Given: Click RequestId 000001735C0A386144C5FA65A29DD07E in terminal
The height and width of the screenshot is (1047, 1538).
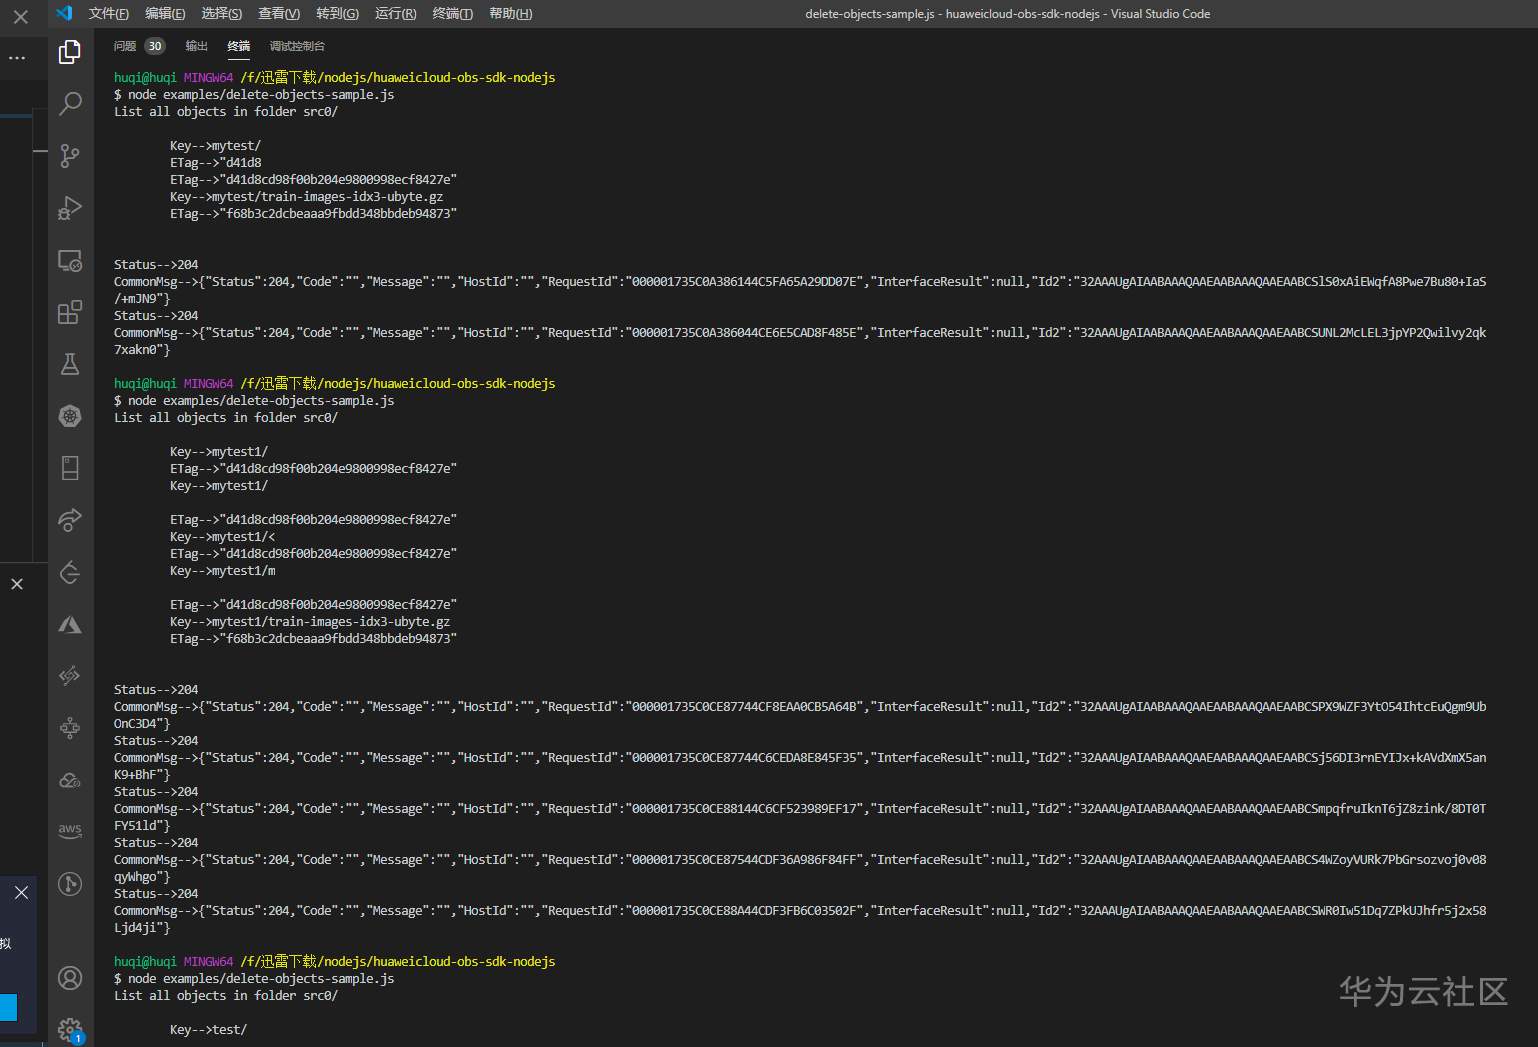Looking at the screenshot, I should pos(746,282).
